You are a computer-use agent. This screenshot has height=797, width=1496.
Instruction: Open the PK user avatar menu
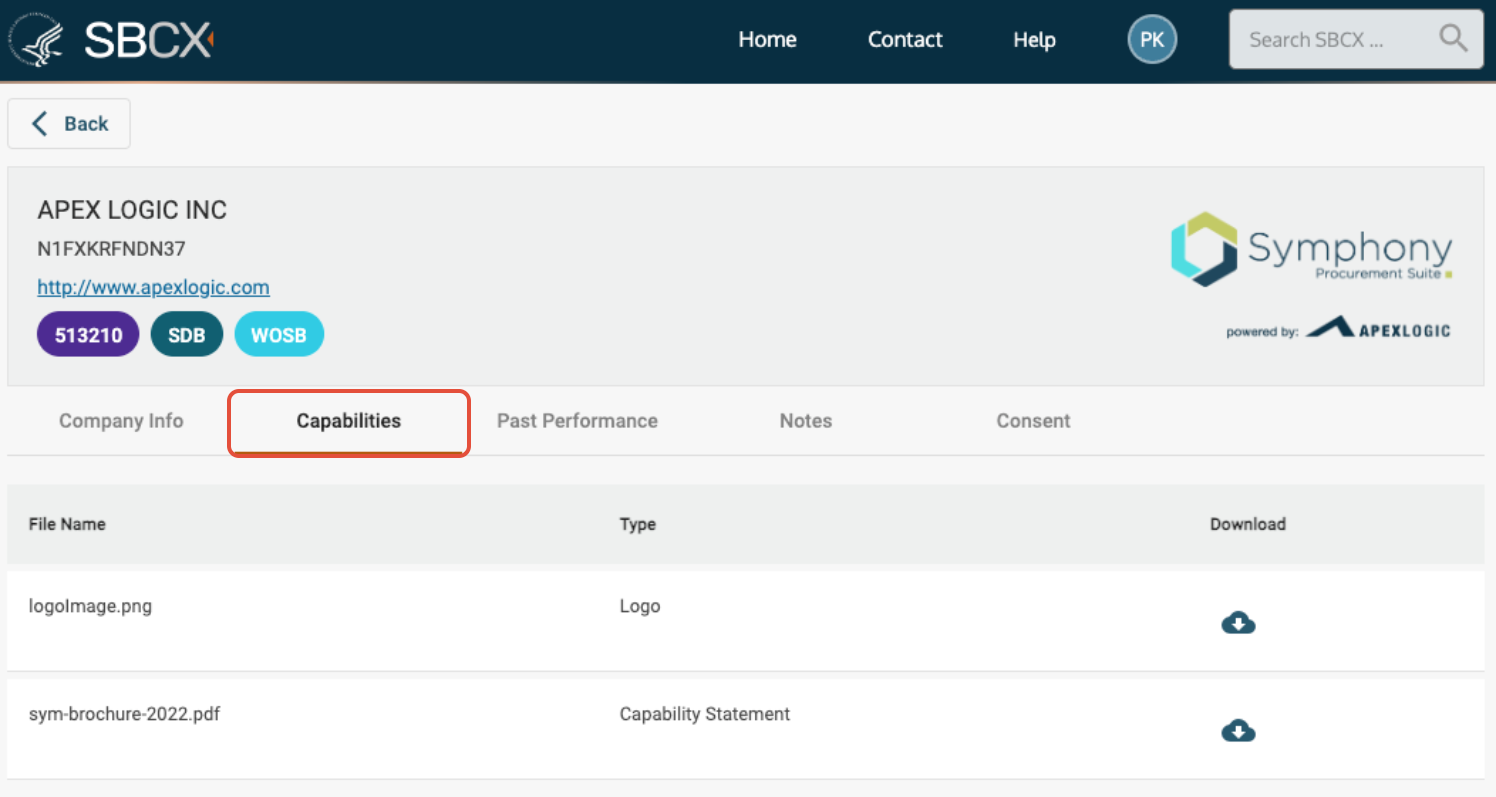coord(1152,40)
